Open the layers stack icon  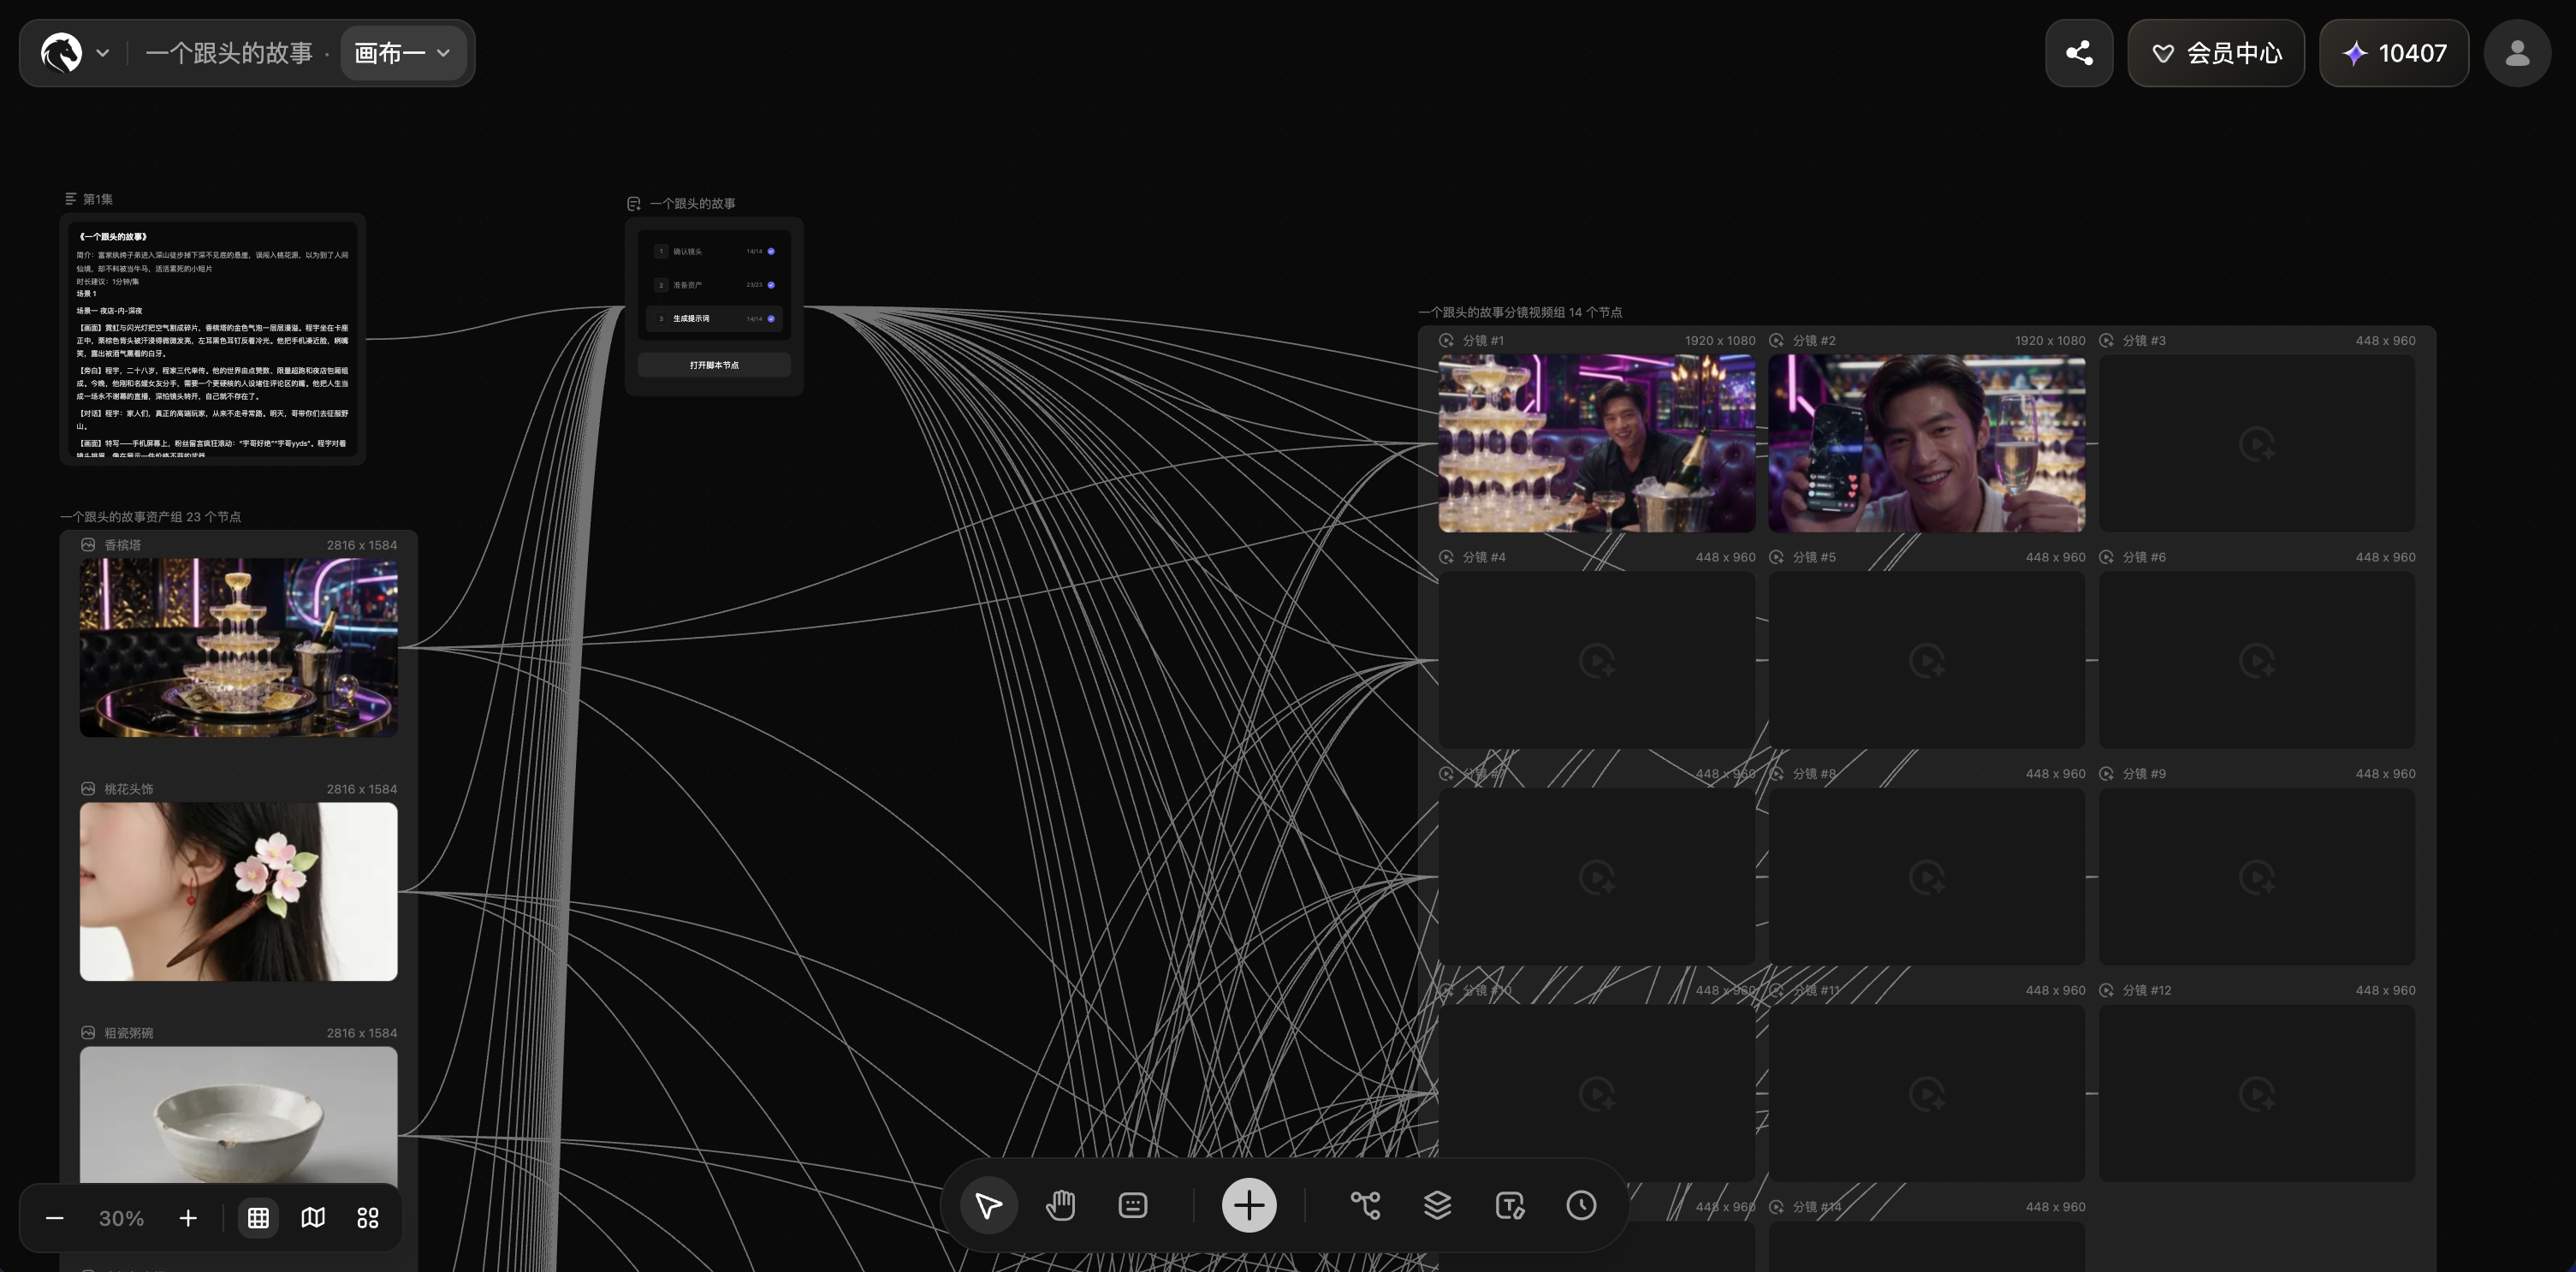pyautogui.click(x=1437, y=1205)
